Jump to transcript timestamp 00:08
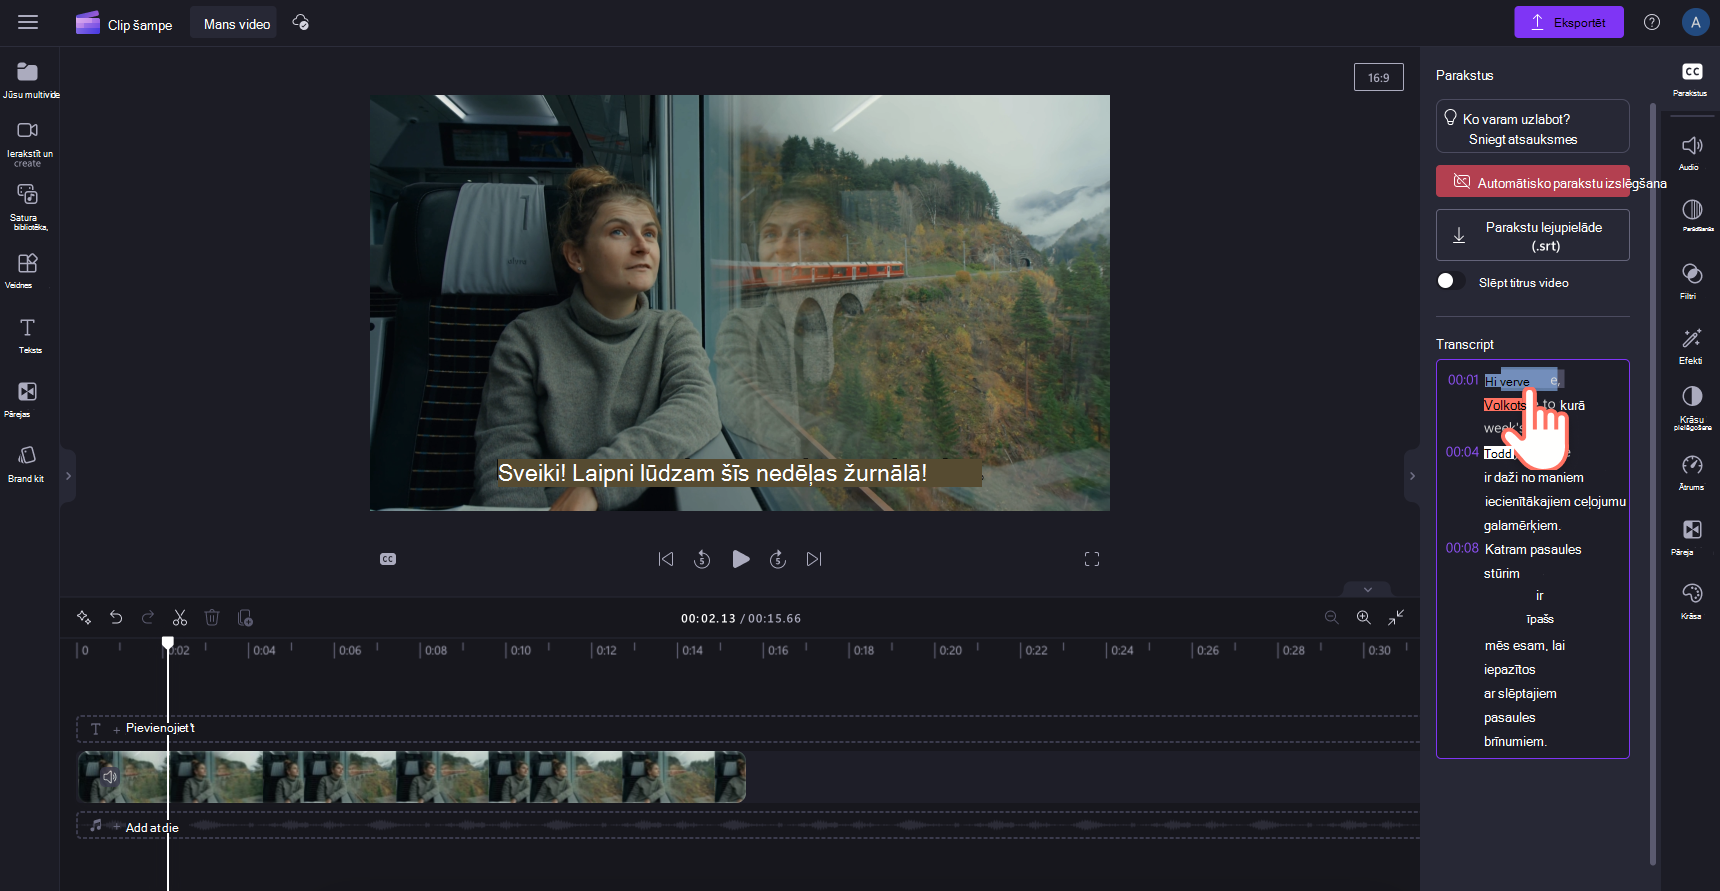 1461,548
